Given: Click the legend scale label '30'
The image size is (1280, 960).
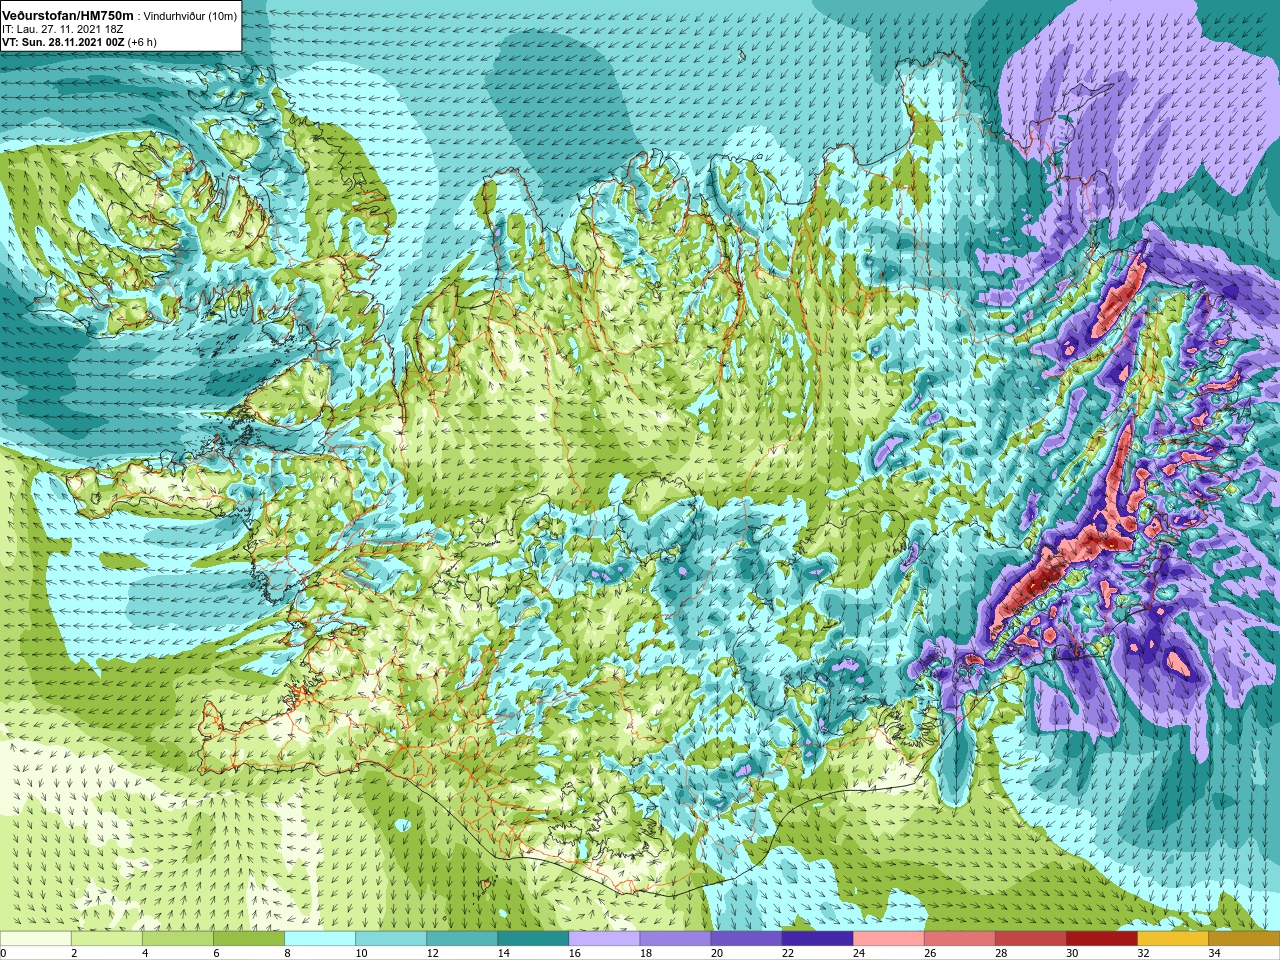Looking at the screenshot, I should pyautogui.click(x=1071, y=953).
